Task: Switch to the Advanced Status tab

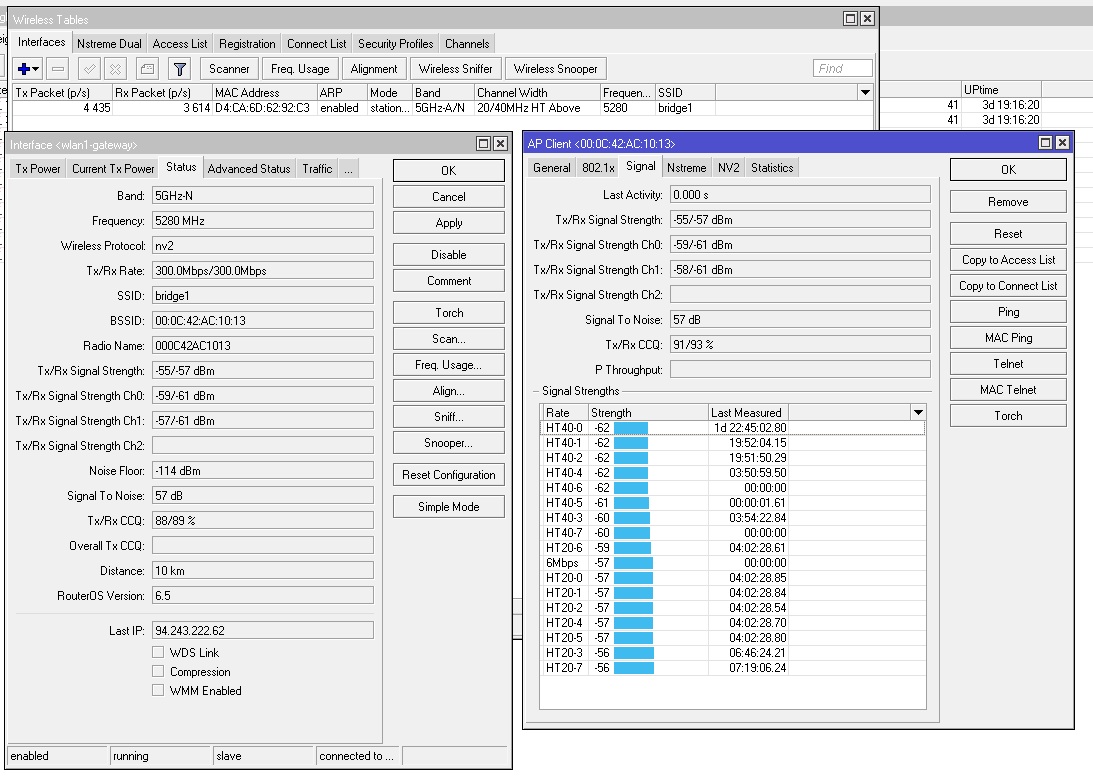Action: (249, 169)
